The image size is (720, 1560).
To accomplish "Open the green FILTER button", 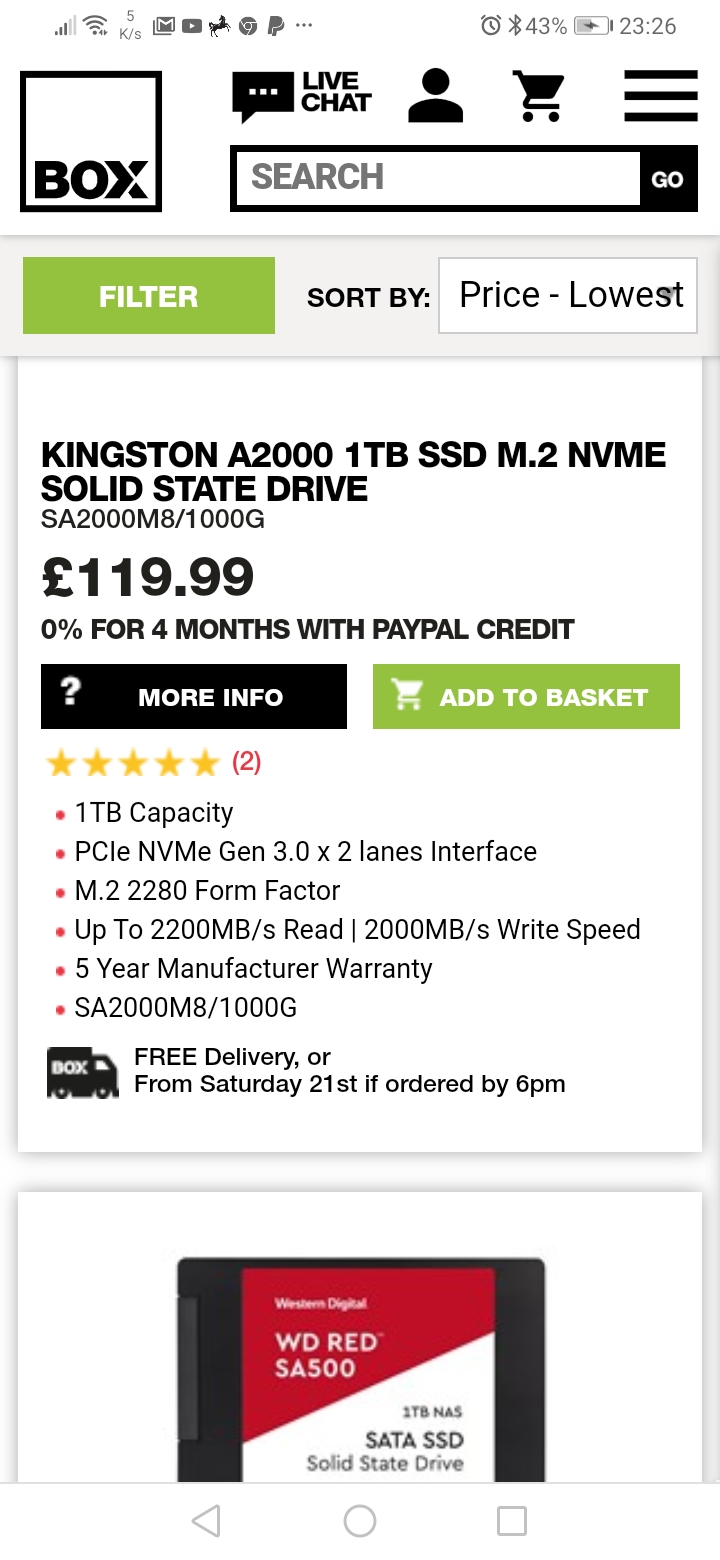I will [149, 296].
